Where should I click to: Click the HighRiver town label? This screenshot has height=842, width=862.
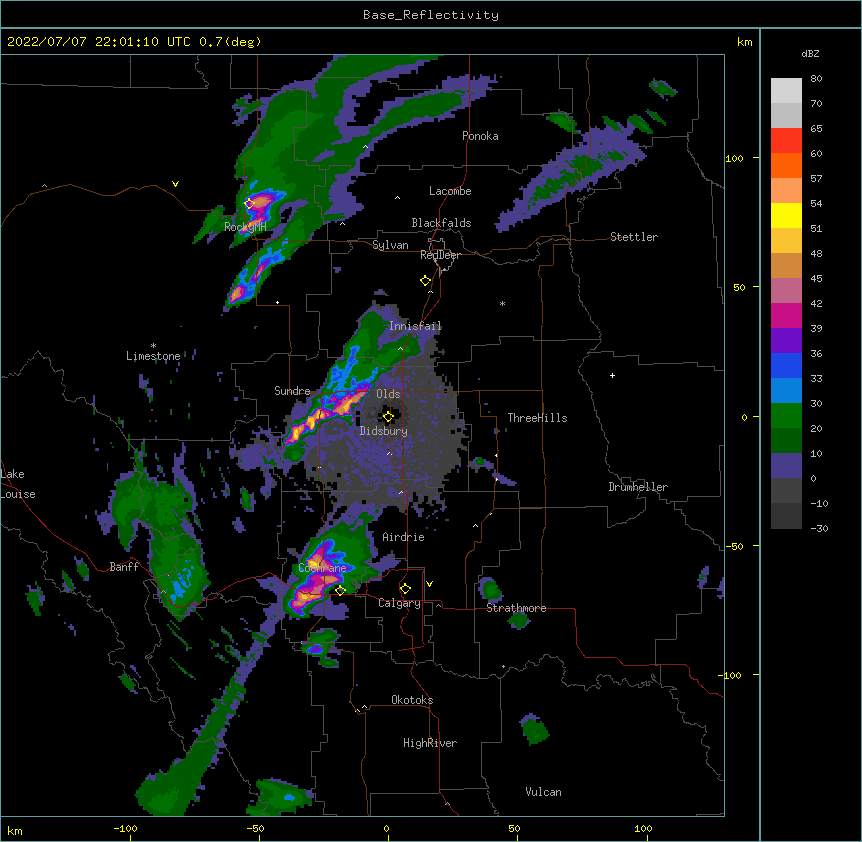(430, 743)
